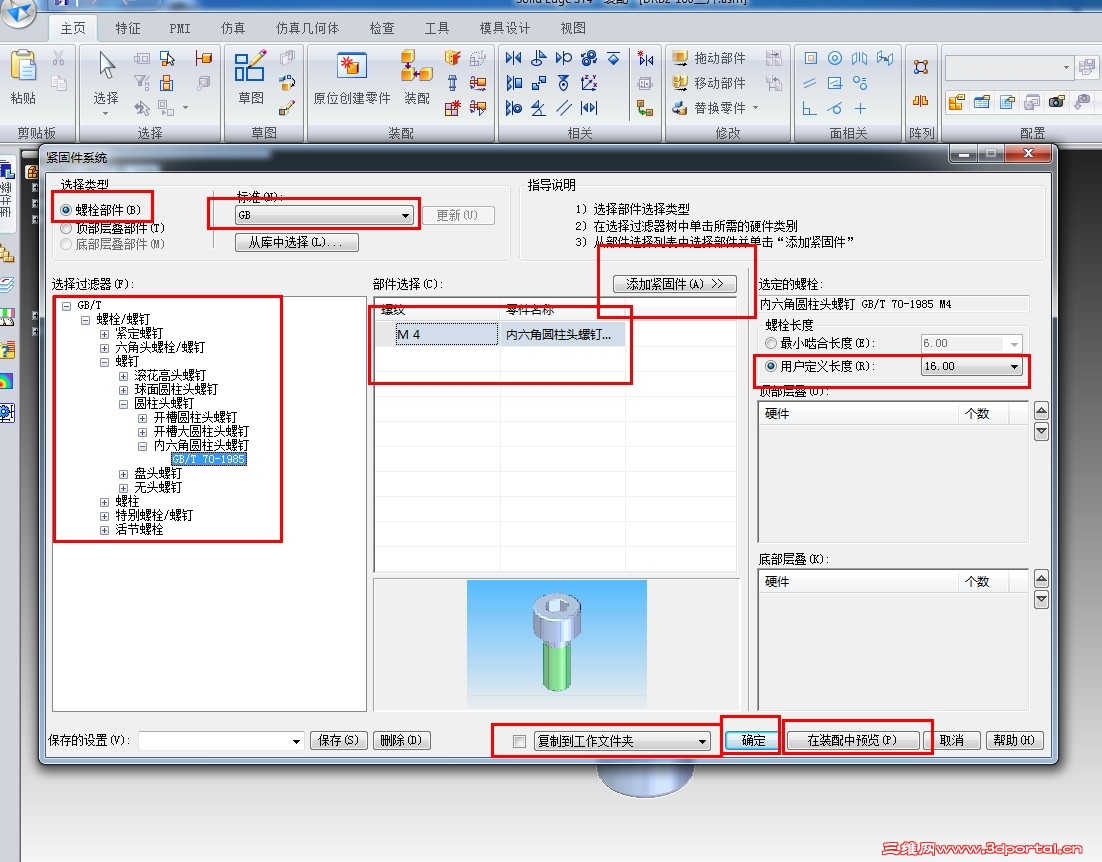Image resolution: width=1102 pixels, height=862 pixels.
Task: Select 活节螺栓 tree item
Action: point(139,529)
